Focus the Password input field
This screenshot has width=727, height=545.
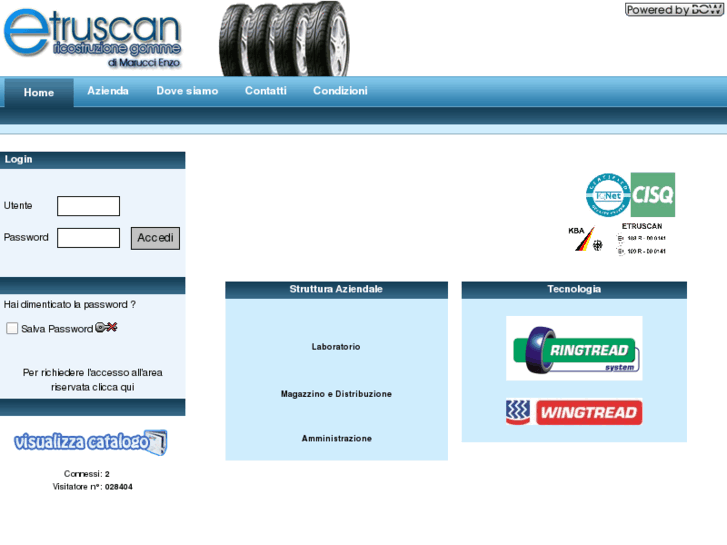[x=89, y=238]
